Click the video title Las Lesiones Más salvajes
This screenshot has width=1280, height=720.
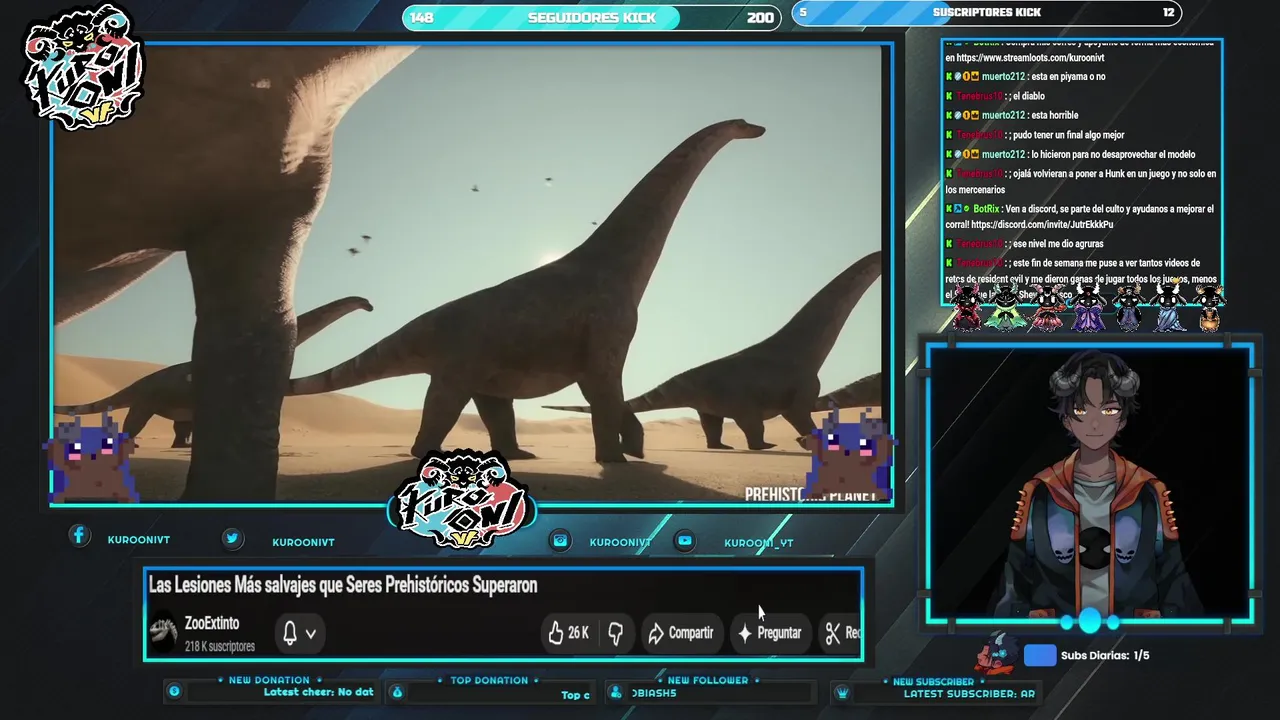pyautogui.click(x=343, y=585)
